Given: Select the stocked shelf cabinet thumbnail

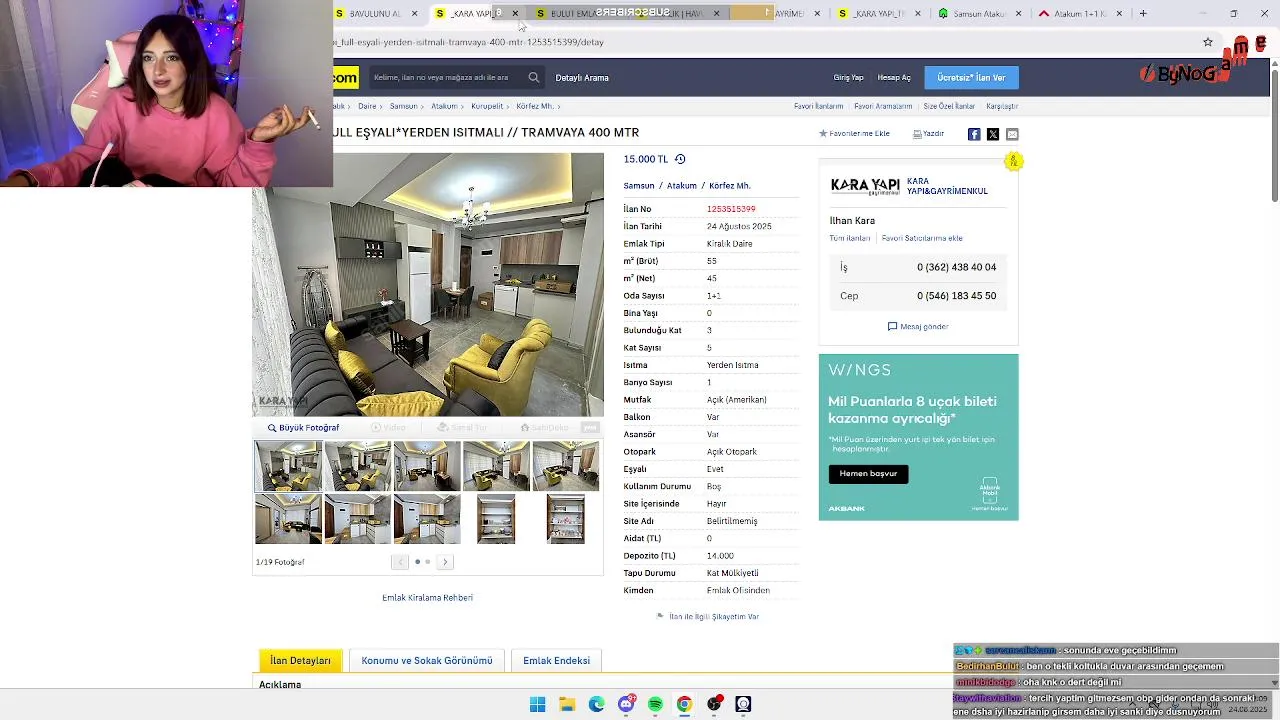Looking at the screenshot, I should (x=566, y=519).
